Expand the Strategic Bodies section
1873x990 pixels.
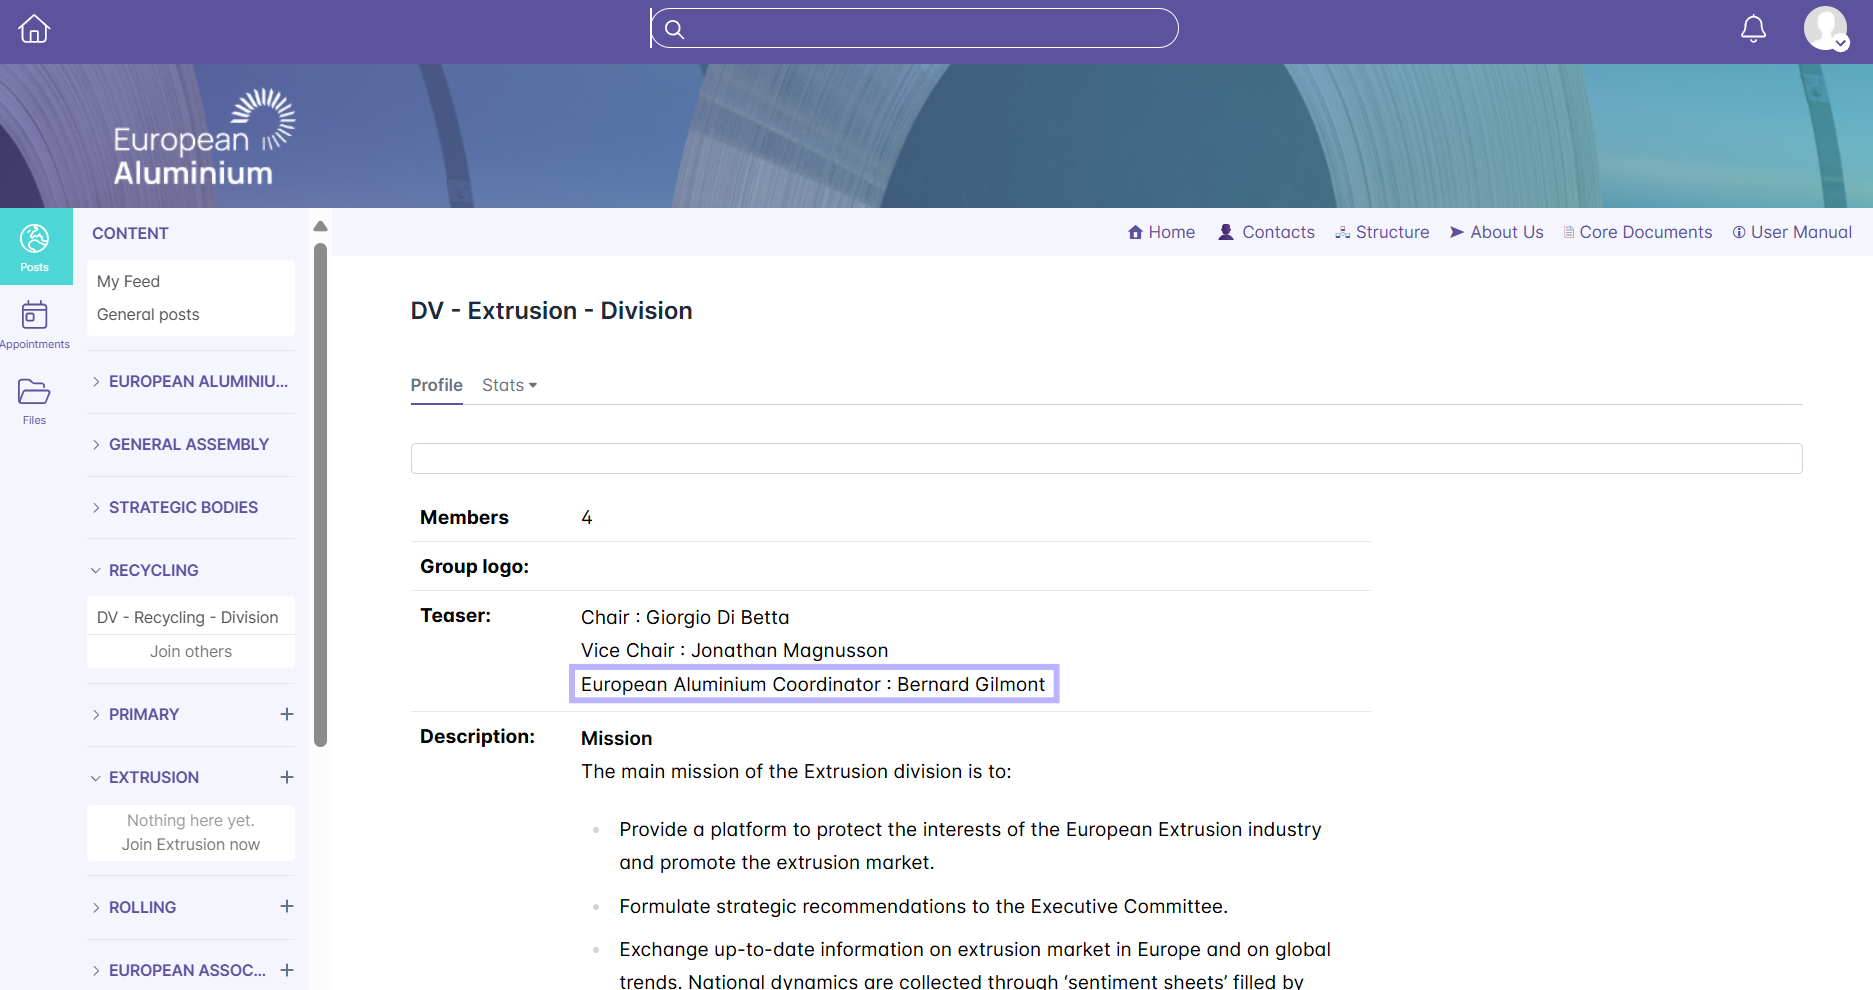click(183, 507)
